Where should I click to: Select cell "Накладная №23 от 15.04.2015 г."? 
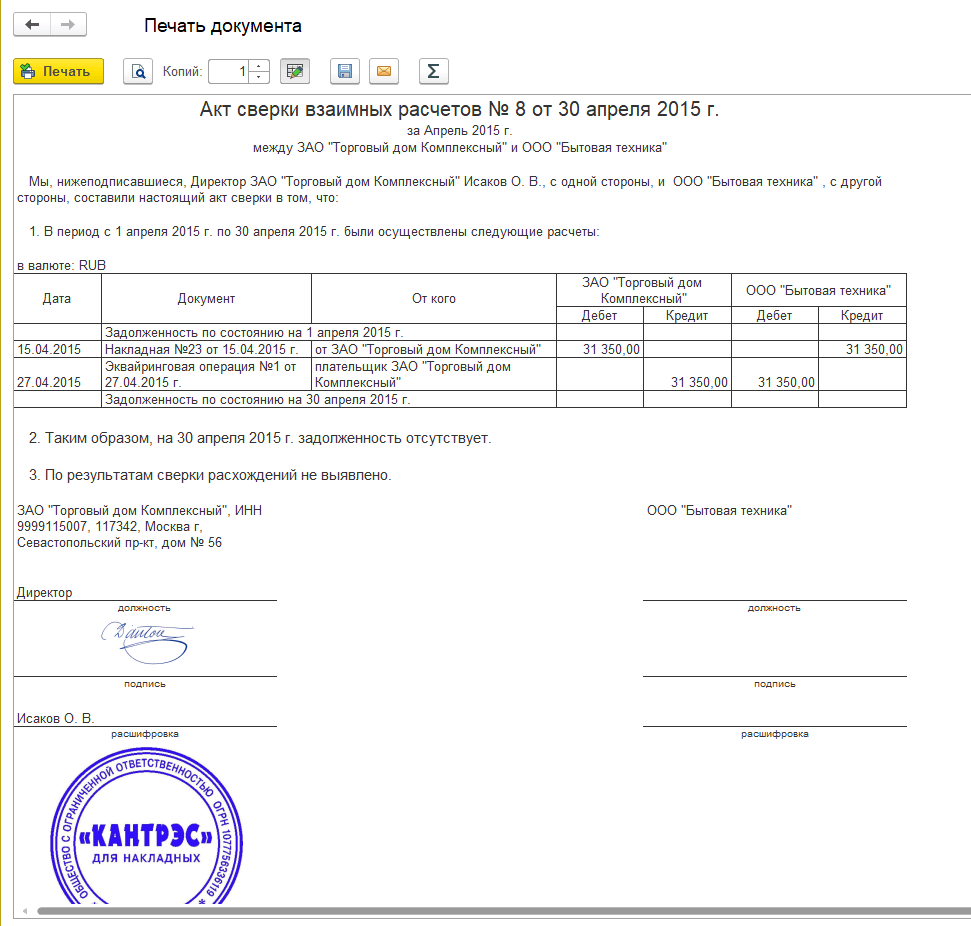(206, 349)
